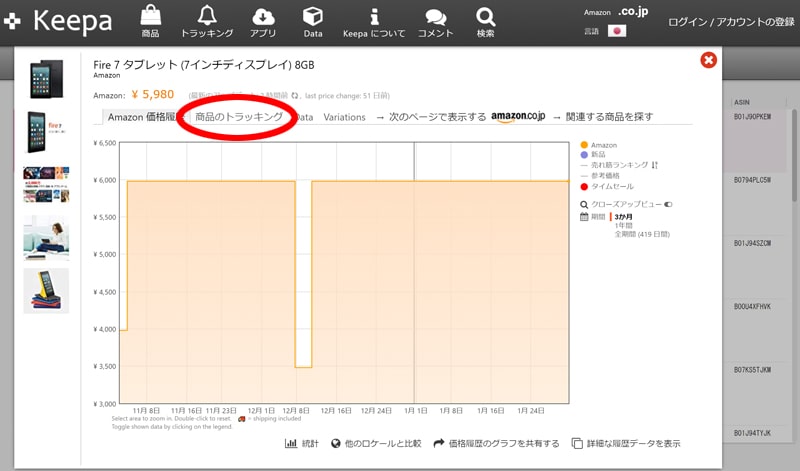Open the 検索 magnifier search
This screenshot has height=471, width=800.
click(x=485, y=21)
